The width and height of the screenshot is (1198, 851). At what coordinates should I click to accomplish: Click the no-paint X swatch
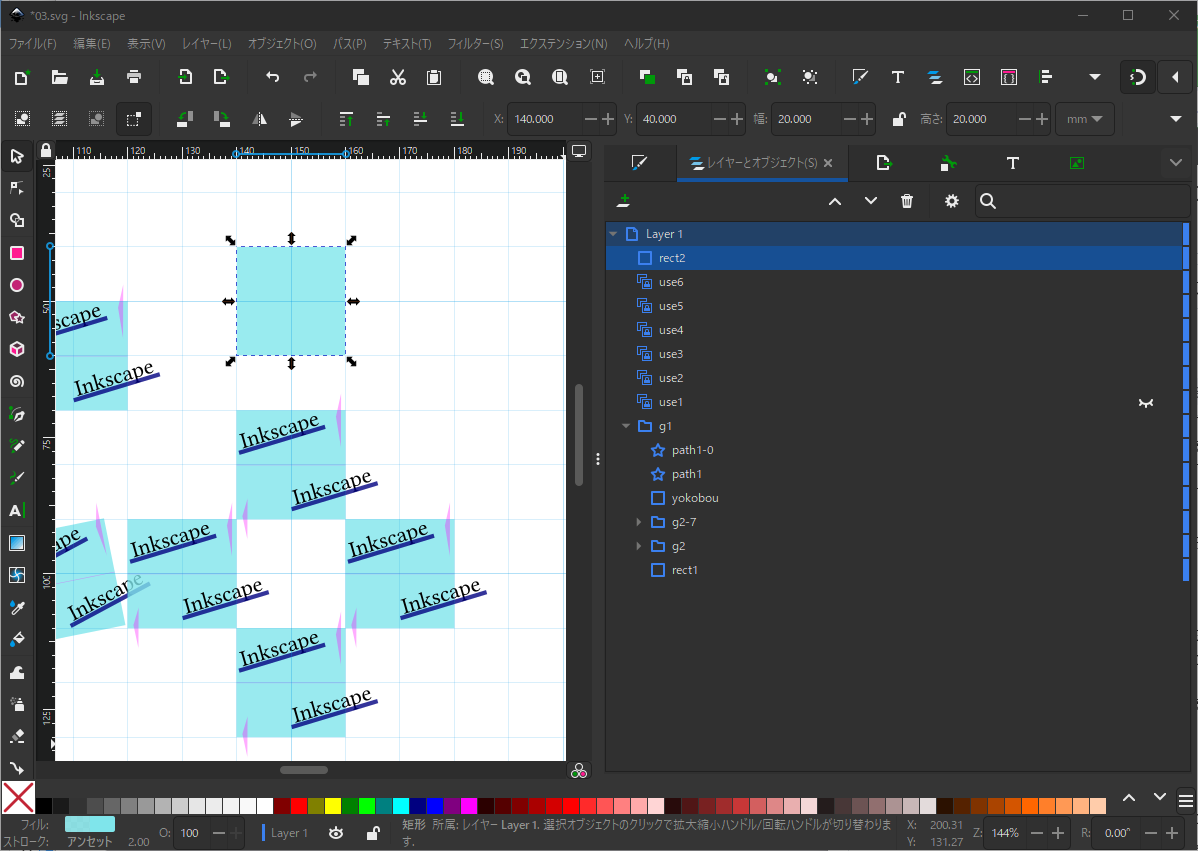click(x=18, y=798)
